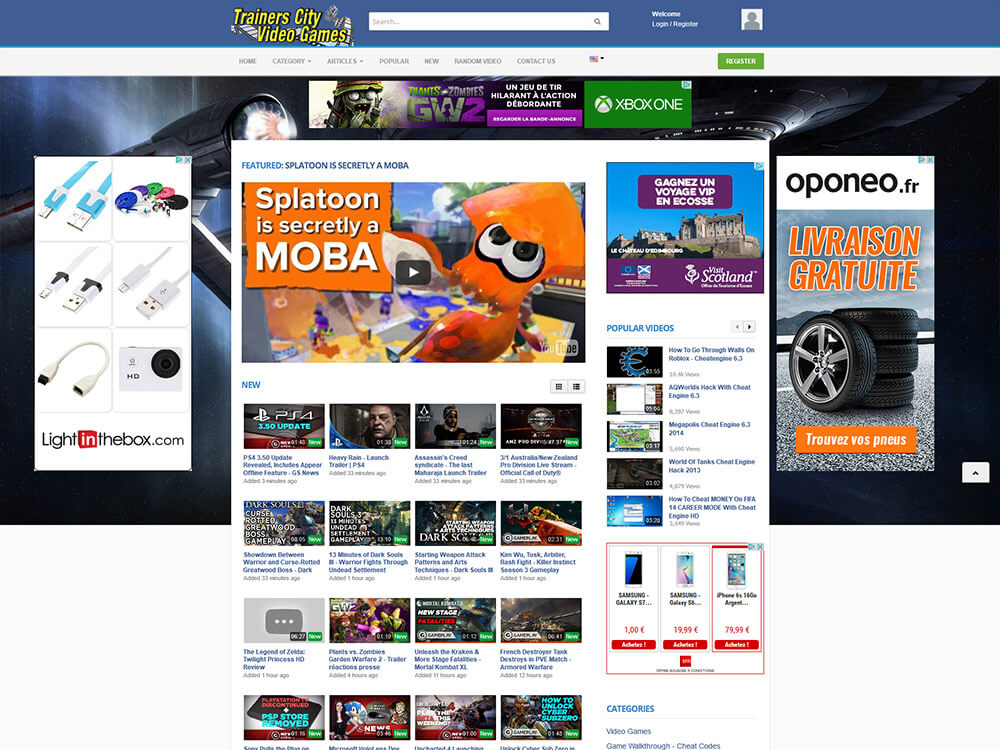Click 'Trouvez vos pneus' button in oponeo ad

pyautogui.click(x=855, y=439)
